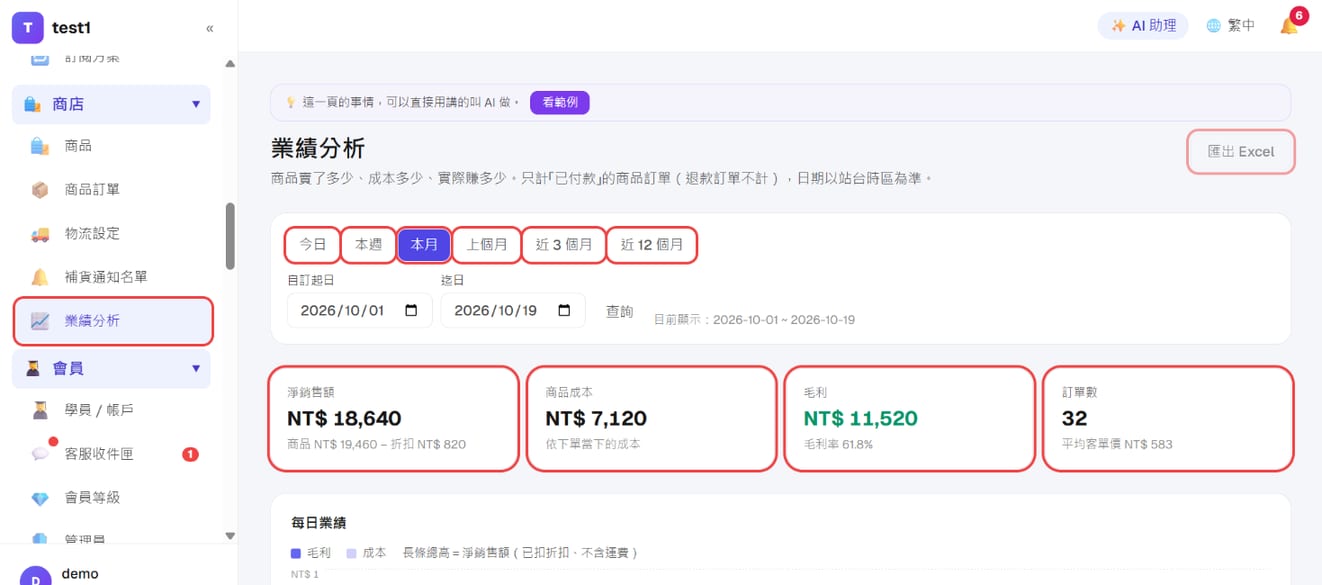1322x585 pixels.
Task: Click the 匯出 Excel button
Action: tap(1241, 152)
